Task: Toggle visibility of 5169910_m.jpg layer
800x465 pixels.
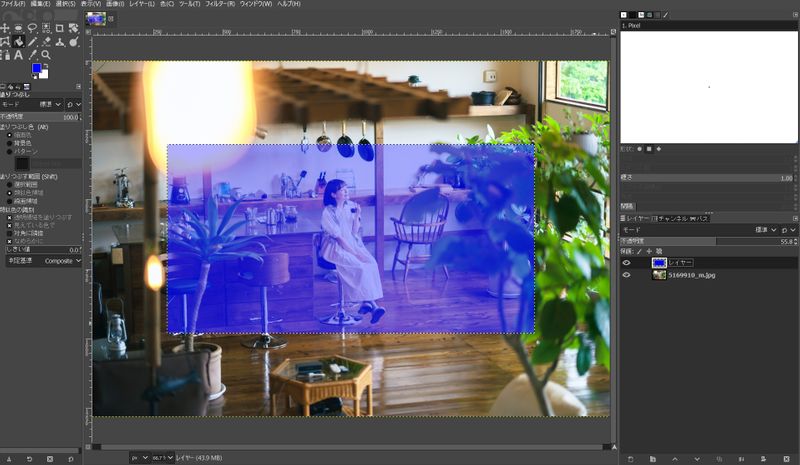Action: (x=626, y=274)
